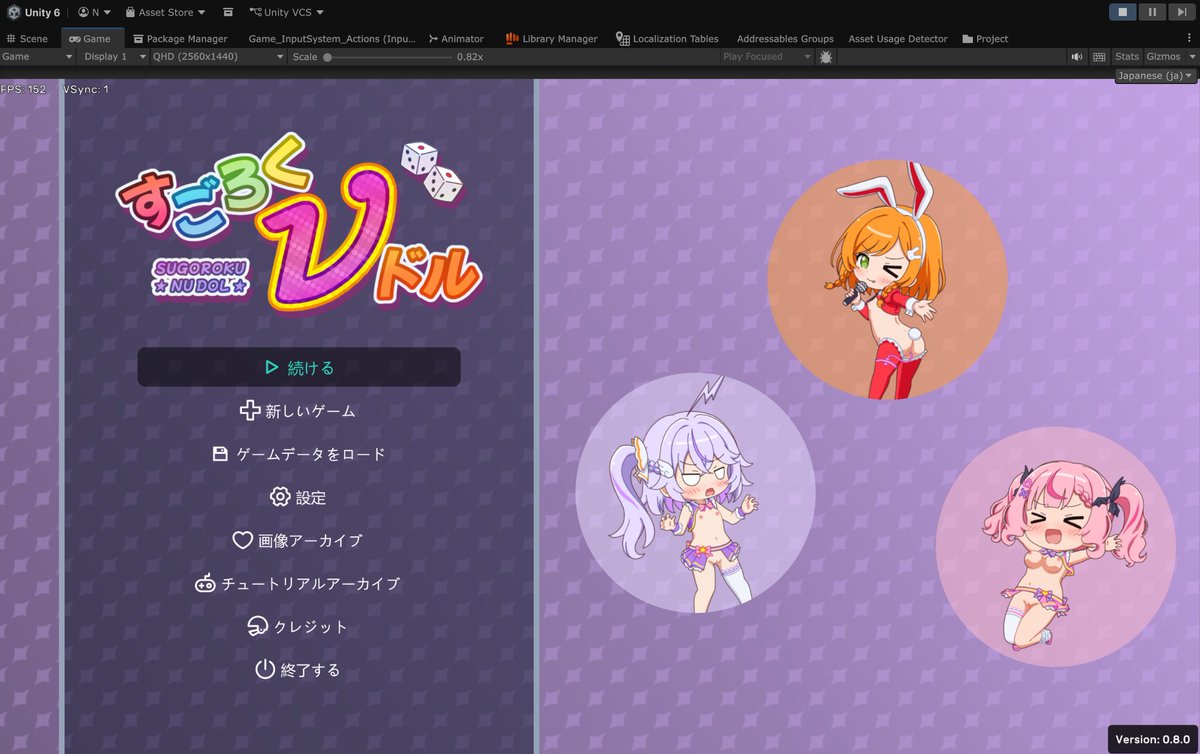Click the FPS 152 counter text
This screenshot has height=754, width=1200.
23,89
